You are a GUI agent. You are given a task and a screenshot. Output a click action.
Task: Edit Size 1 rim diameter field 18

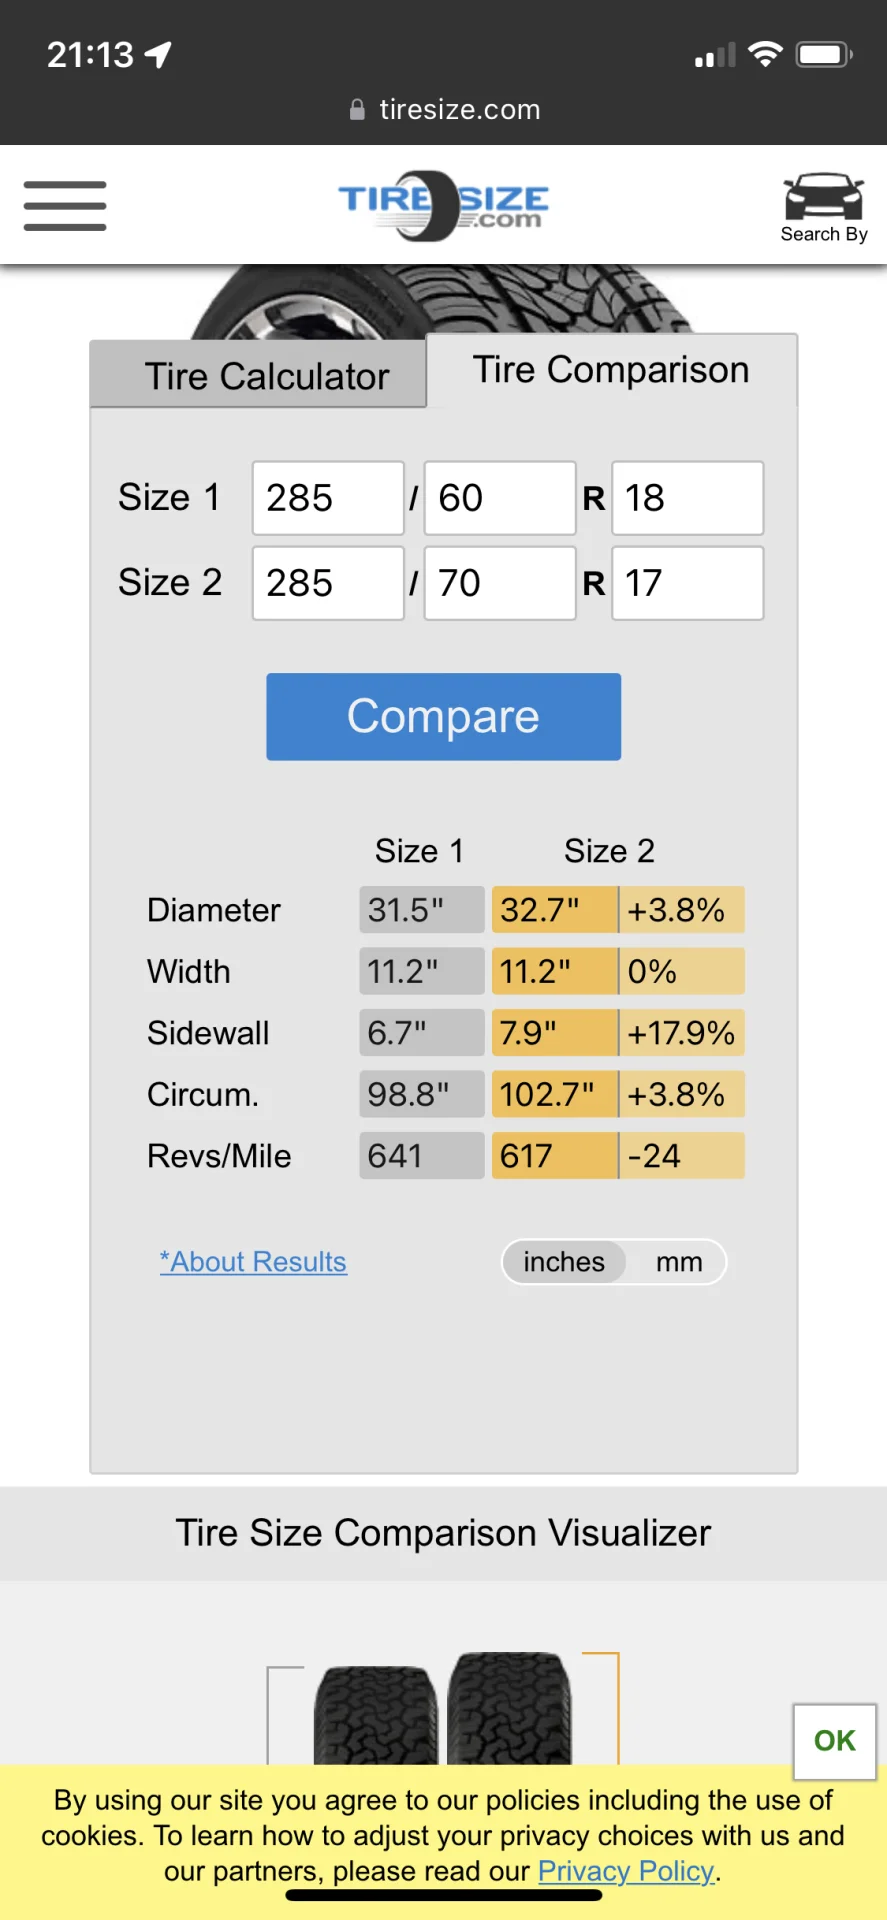coord(688,498)
